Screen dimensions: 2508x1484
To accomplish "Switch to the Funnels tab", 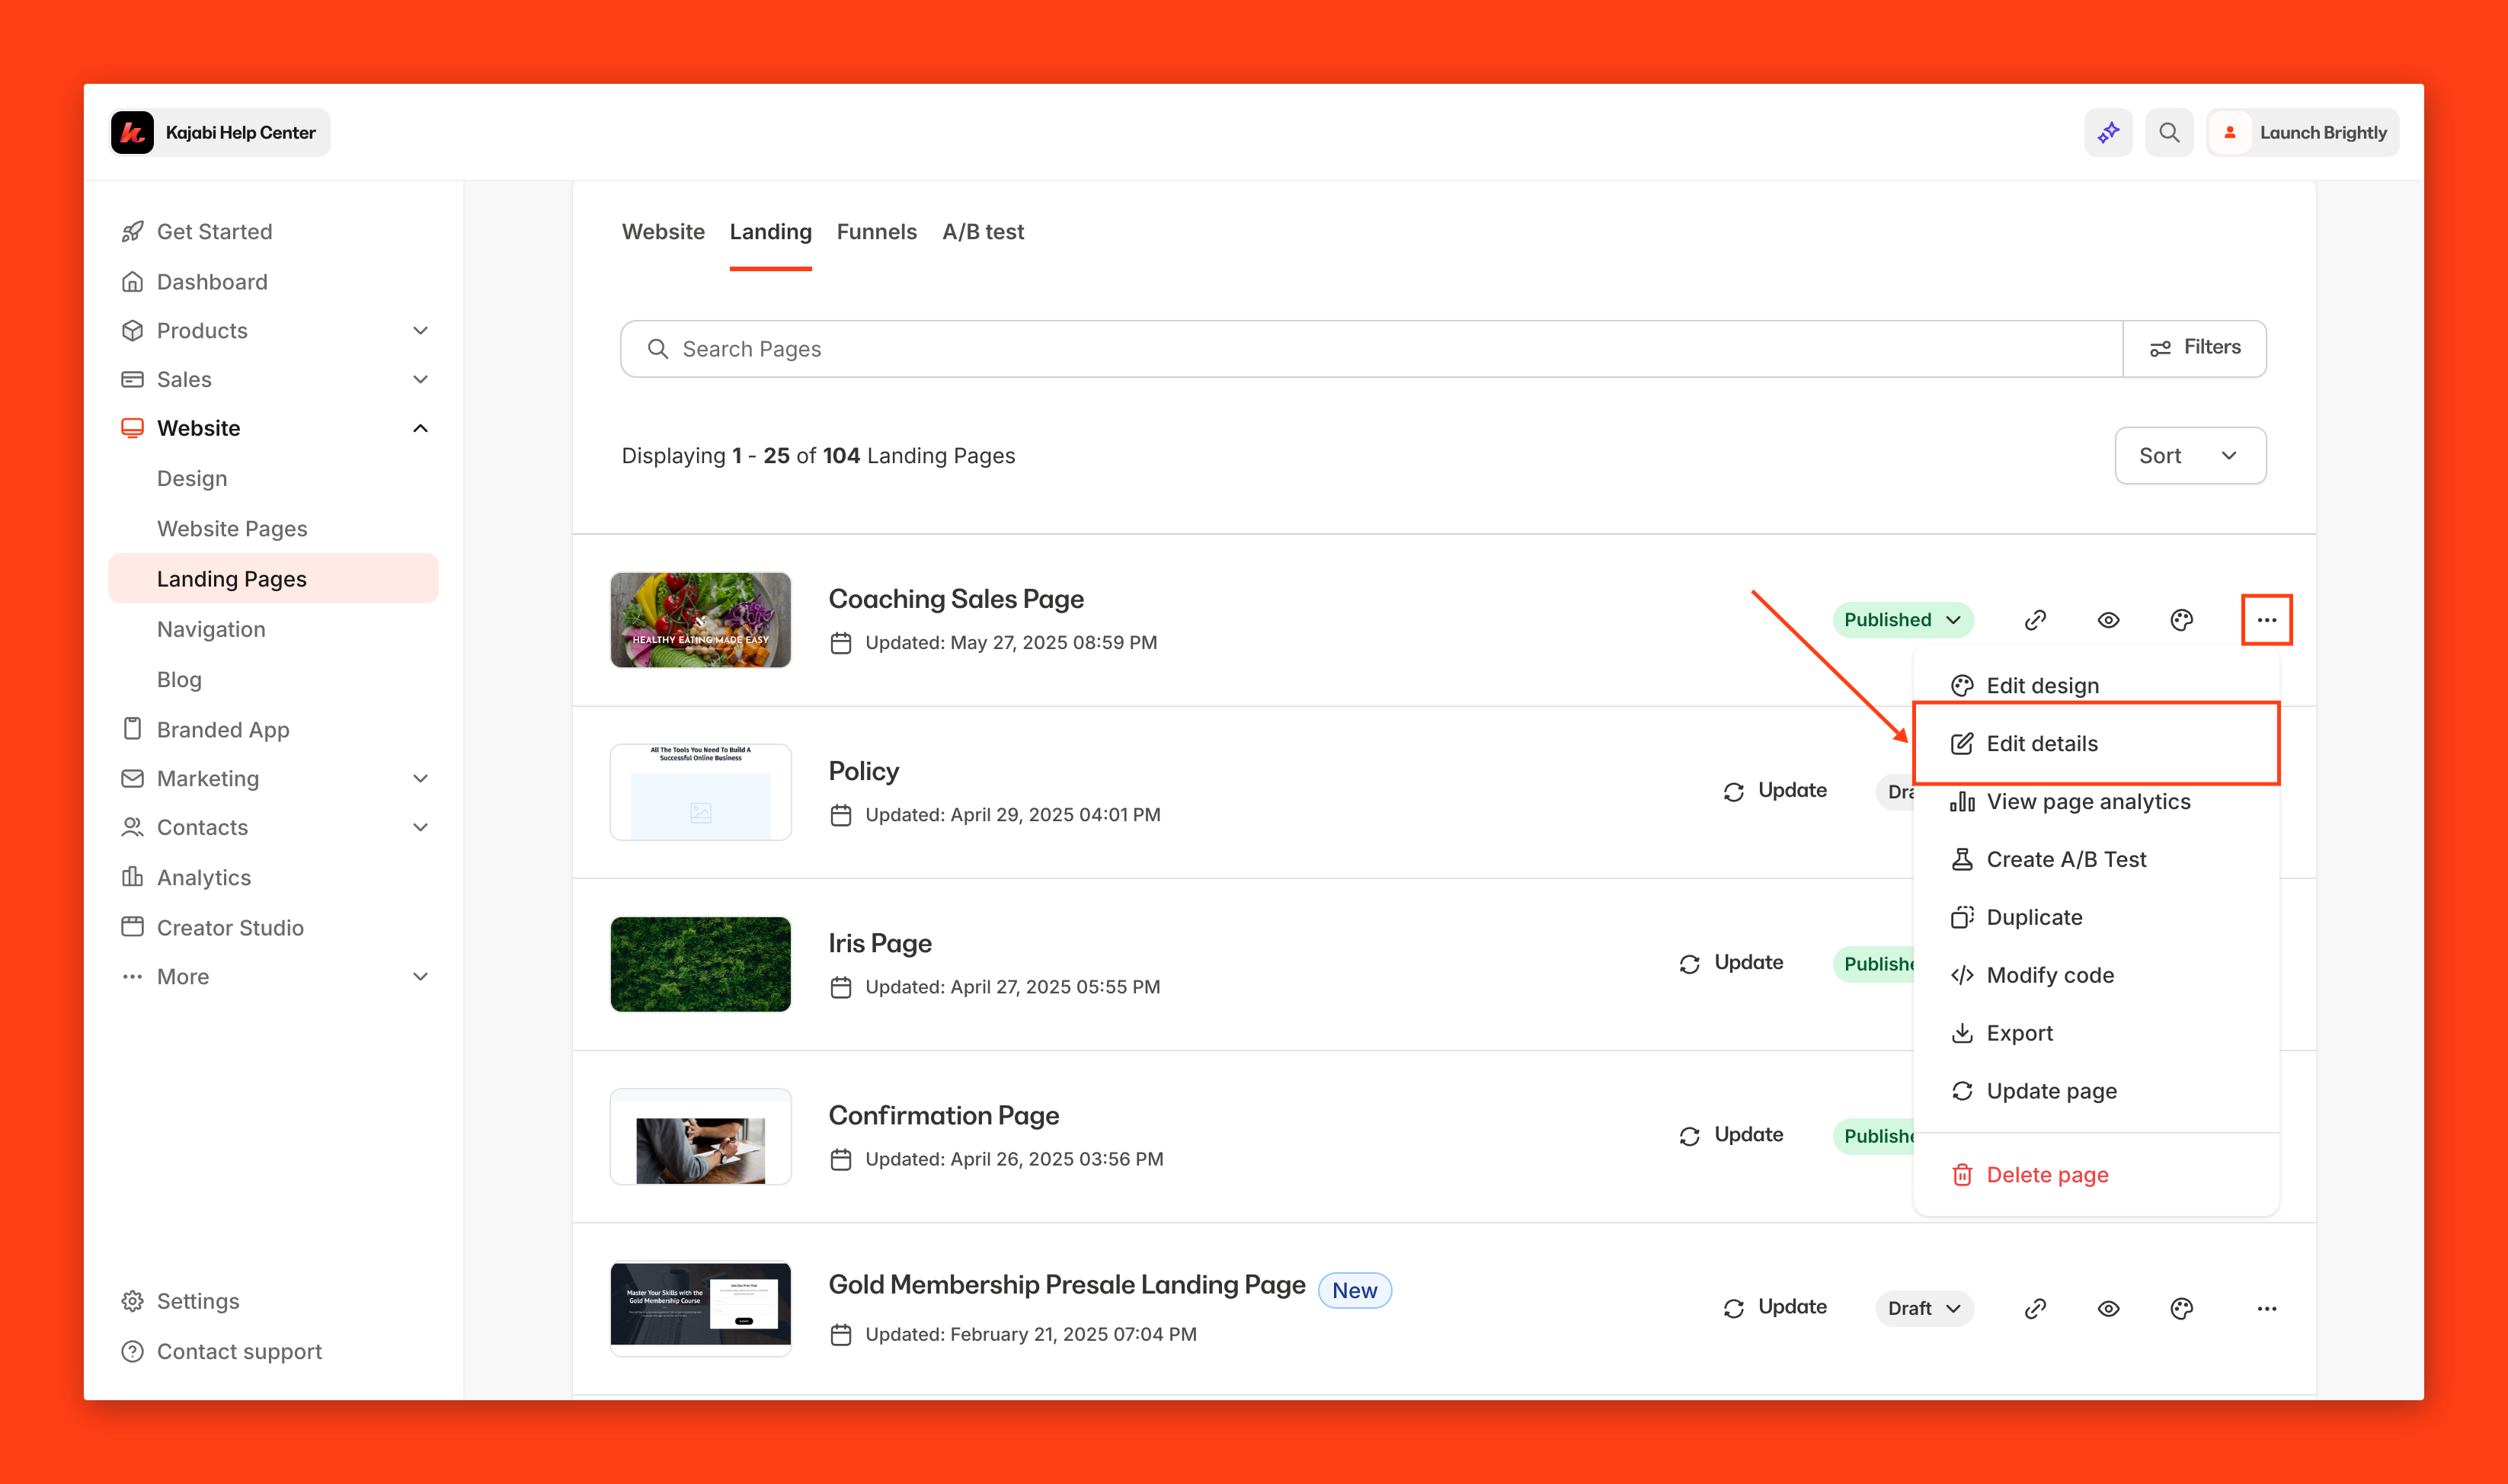I will pyautogui.click(x=876, y=232).
